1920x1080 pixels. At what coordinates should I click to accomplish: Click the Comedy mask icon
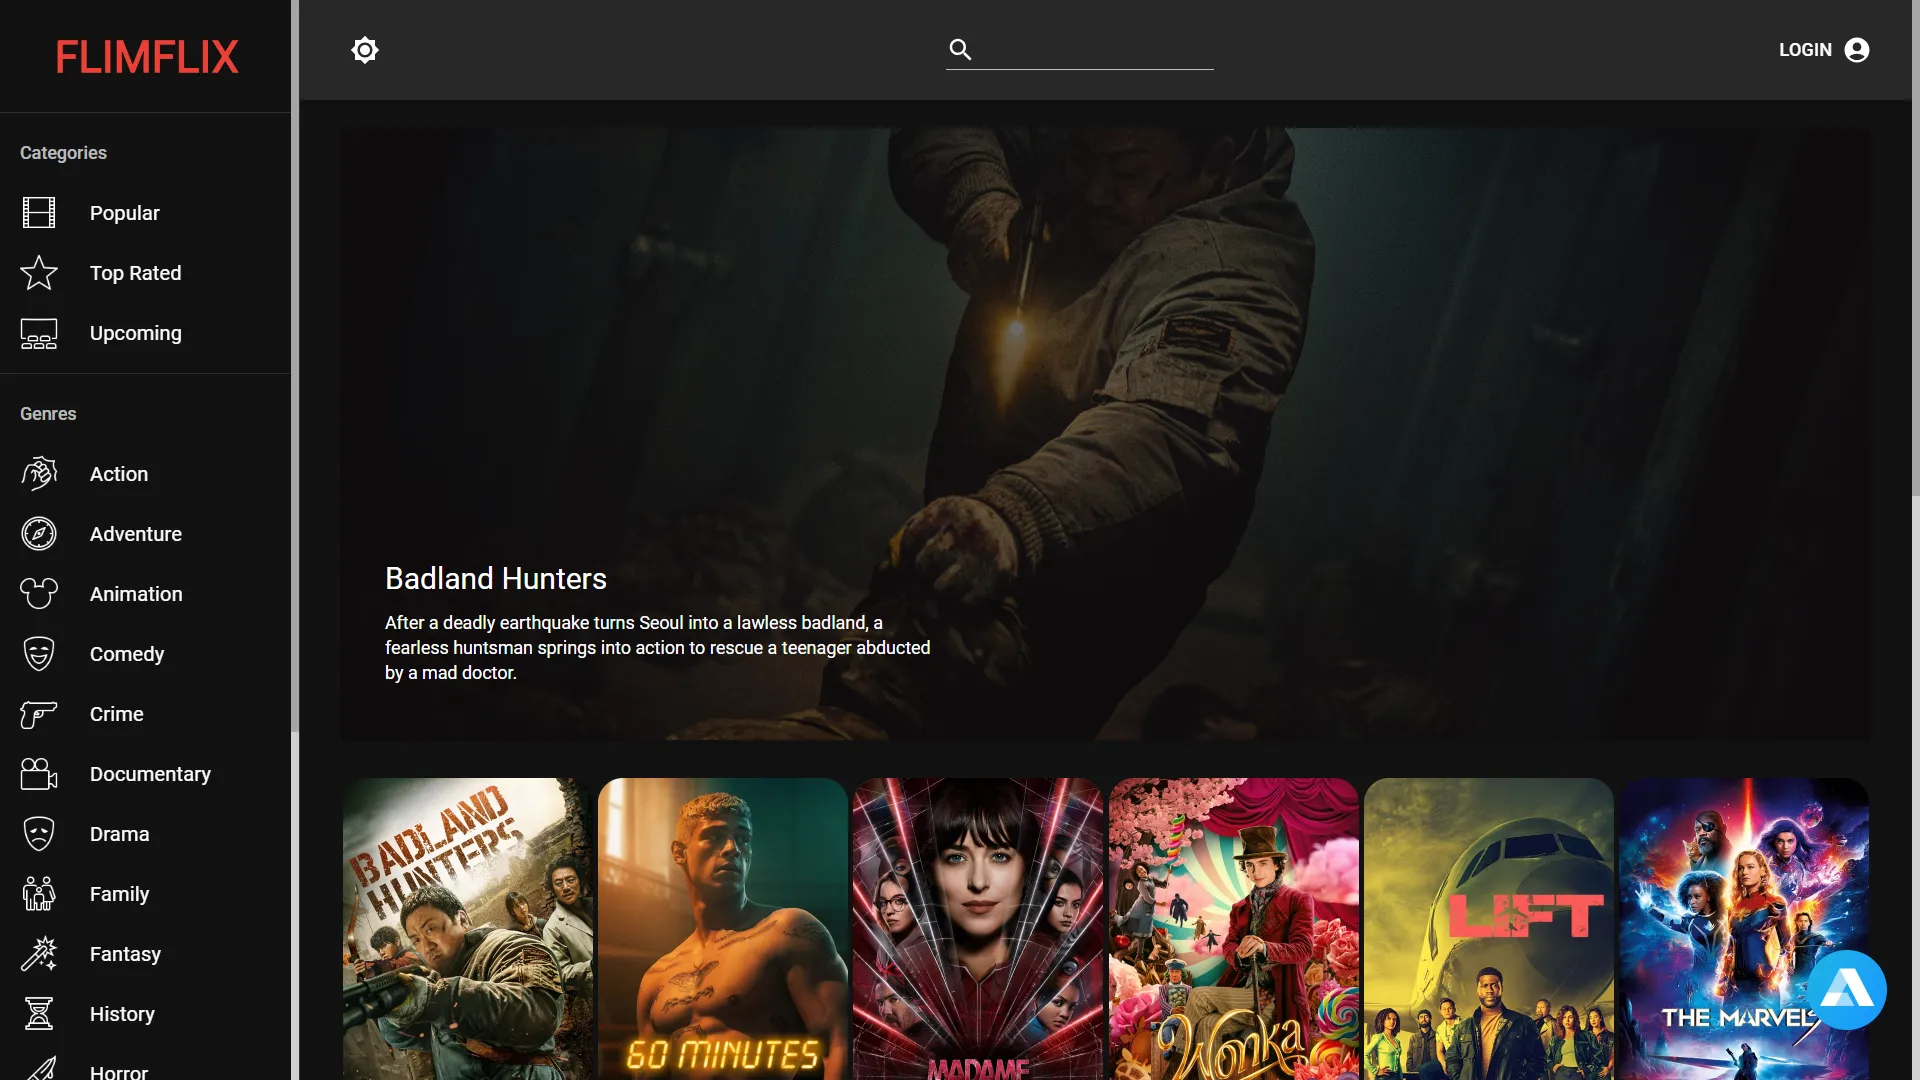click(39, 654)
